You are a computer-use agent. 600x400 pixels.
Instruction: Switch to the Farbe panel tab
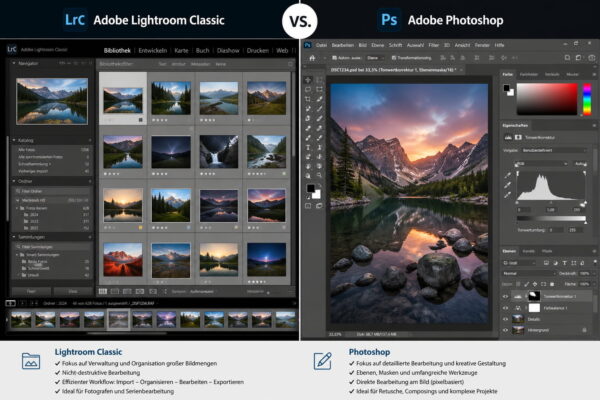point(508,74)
